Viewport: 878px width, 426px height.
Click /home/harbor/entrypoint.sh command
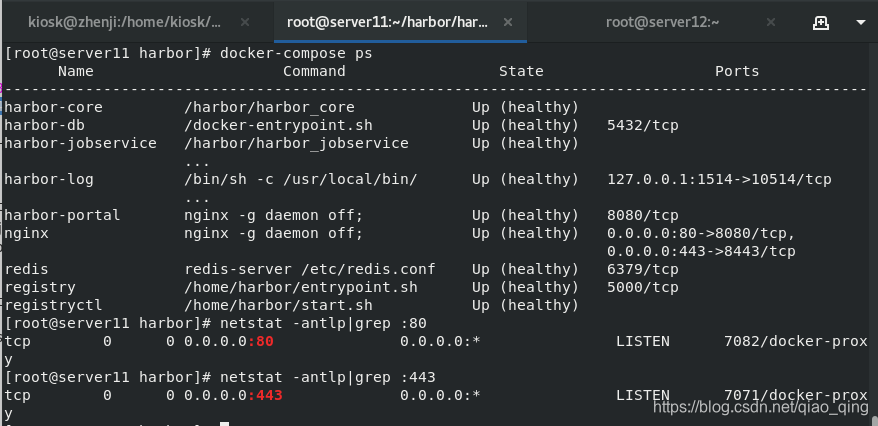(301, 287)
